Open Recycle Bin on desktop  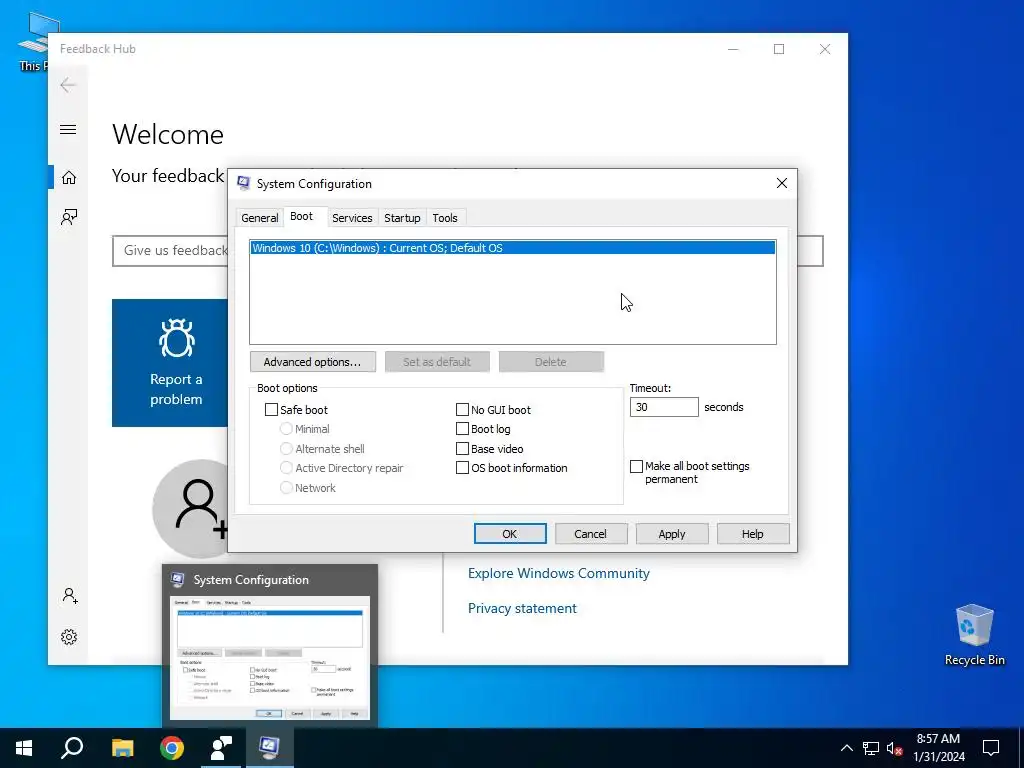[974, 635]
